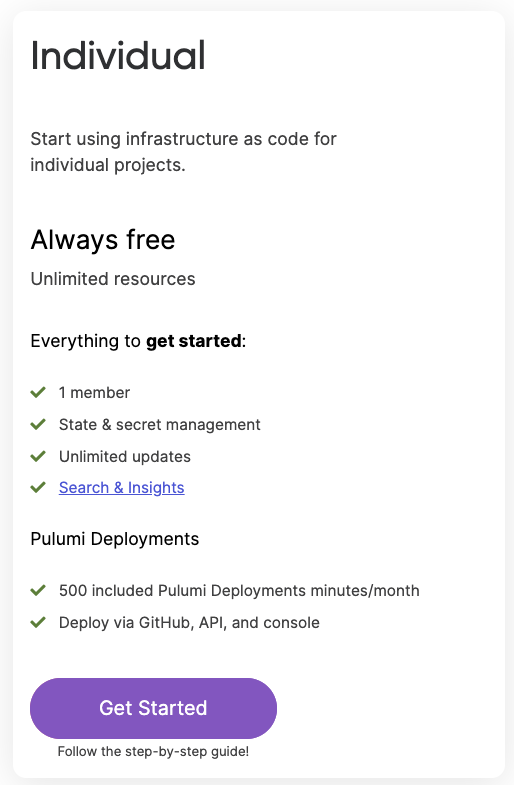Click the checkmark next to Unlimited updates
This screenshot has height=785, width=514.
(38, 456)
